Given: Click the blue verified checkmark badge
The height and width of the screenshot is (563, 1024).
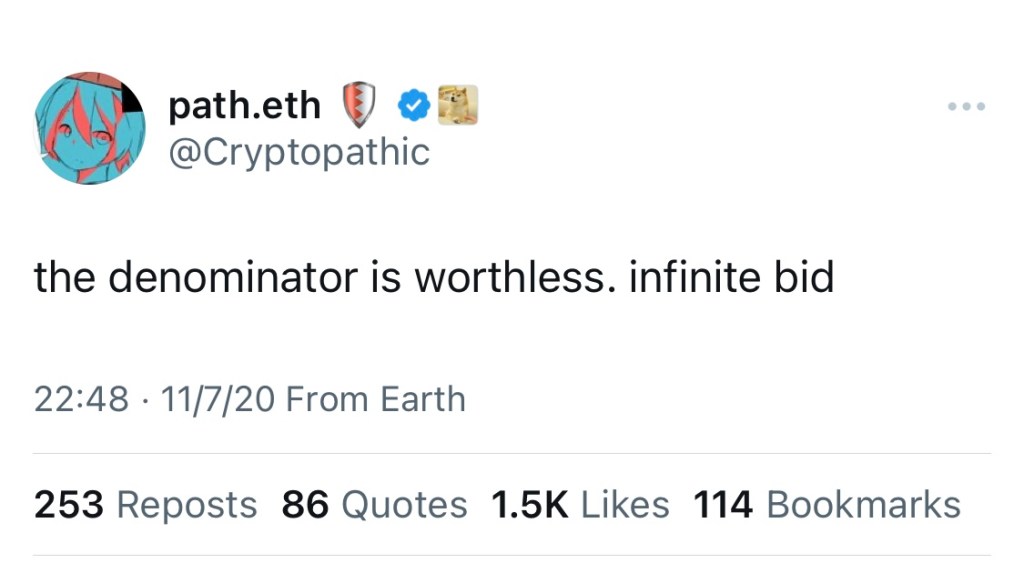Looking at the screenshot, I should [413, 104].
